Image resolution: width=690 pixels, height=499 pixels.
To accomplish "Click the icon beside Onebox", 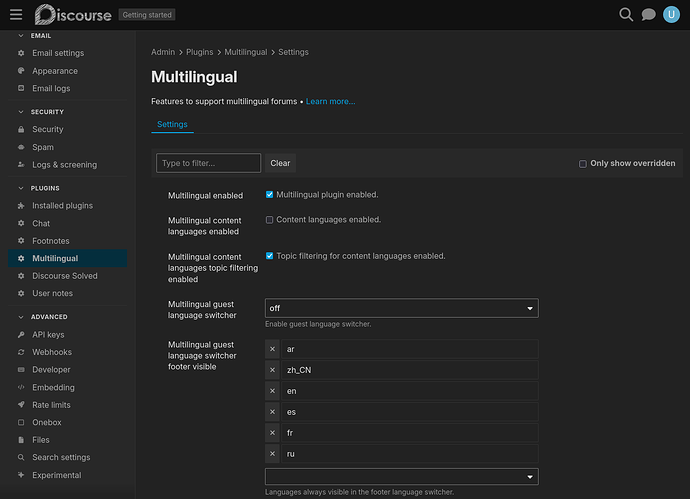I will [x=21, y=422].
